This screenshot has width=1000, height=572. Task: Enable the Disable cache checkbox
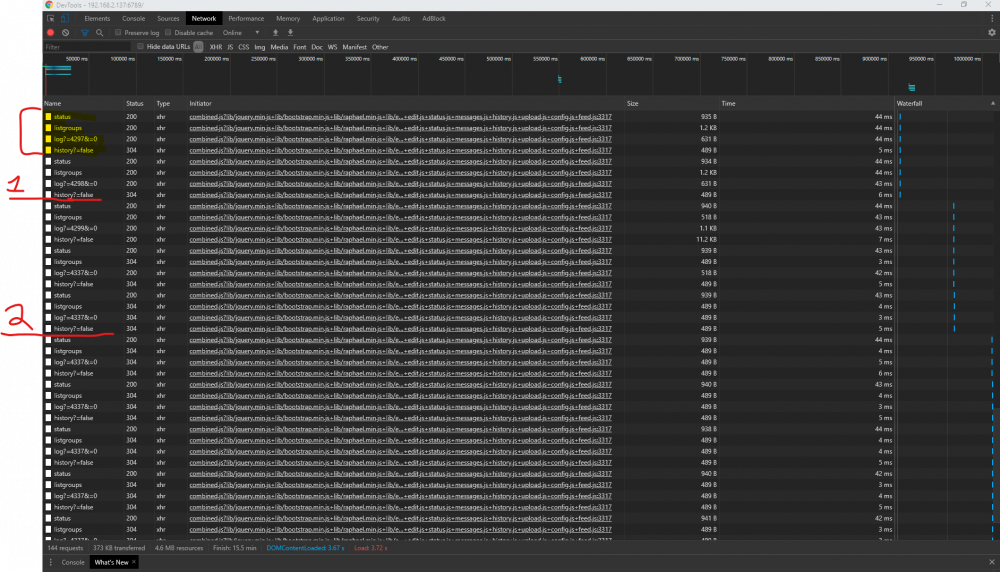point(168,33)
